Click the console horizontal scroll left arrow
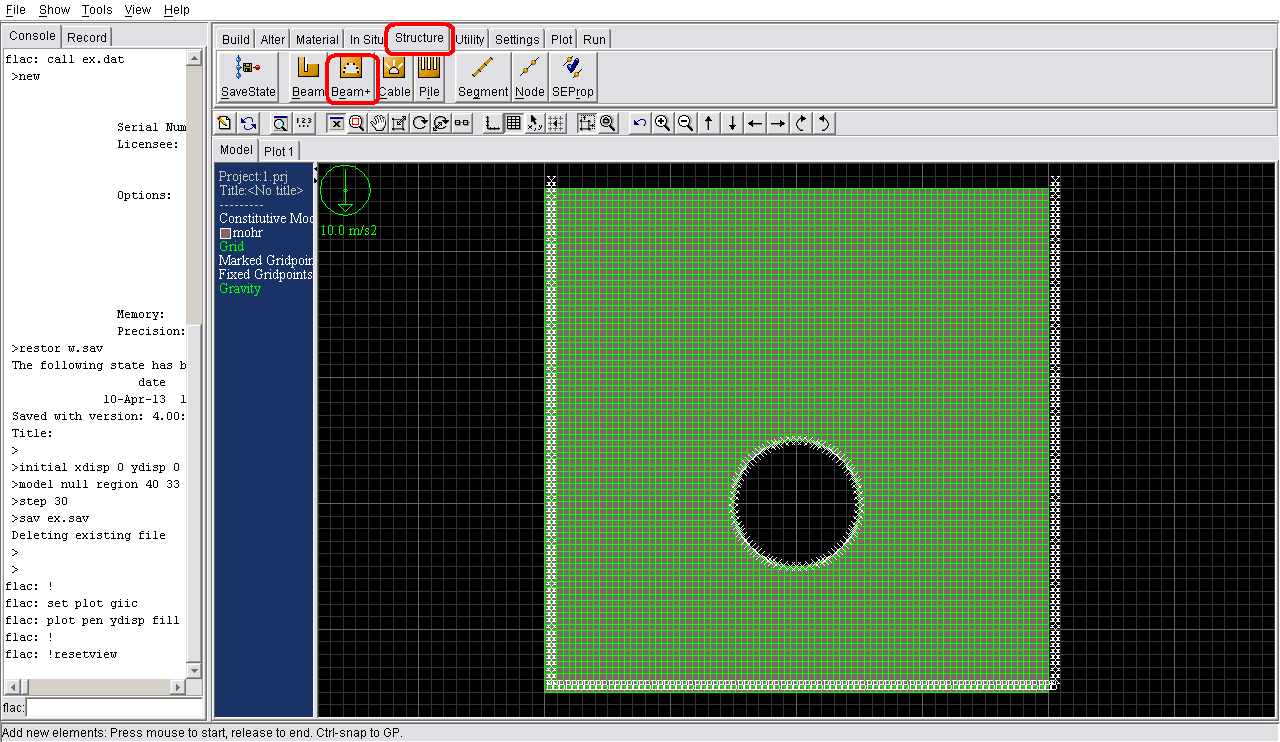Viewport: 1280px width, 742px height. click(12, 687)
